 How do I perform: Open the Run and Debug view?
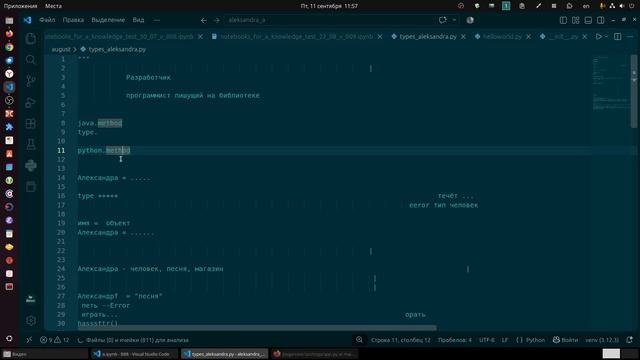(31, 102)
